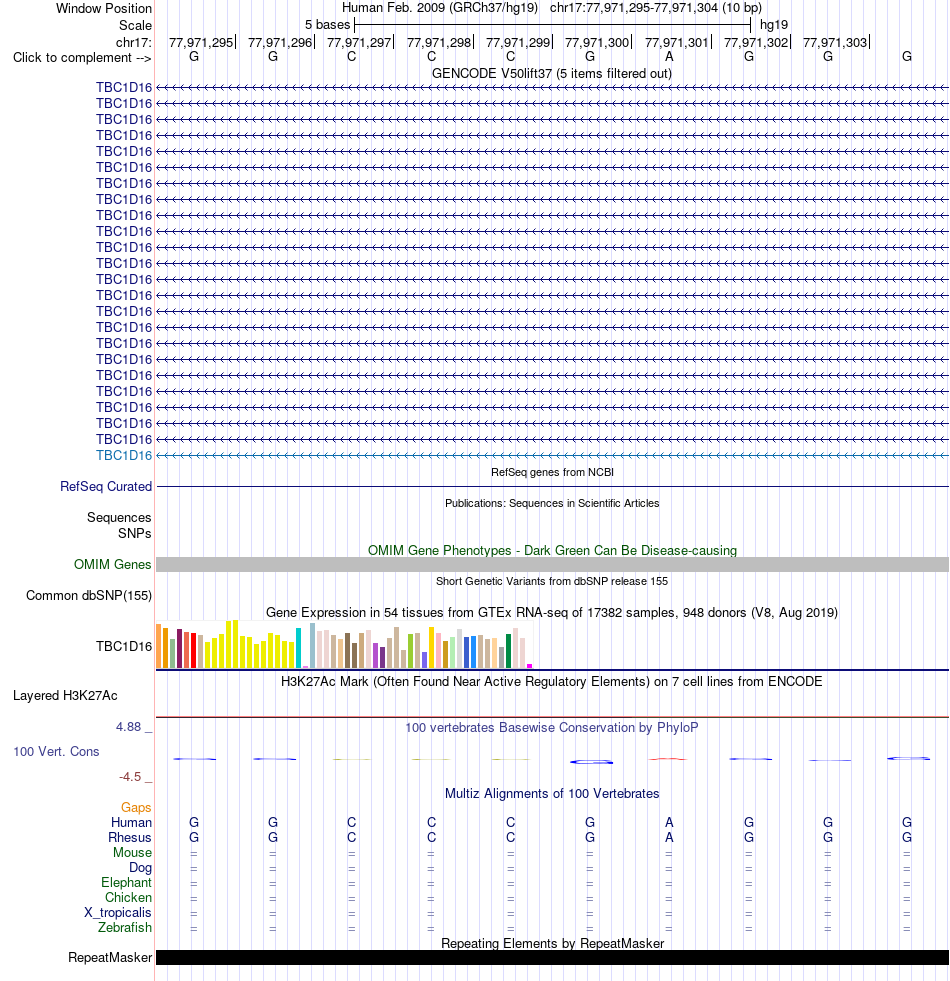Click the 'Dog' alignment row label
950x981 pixels.
pos(140,867)
